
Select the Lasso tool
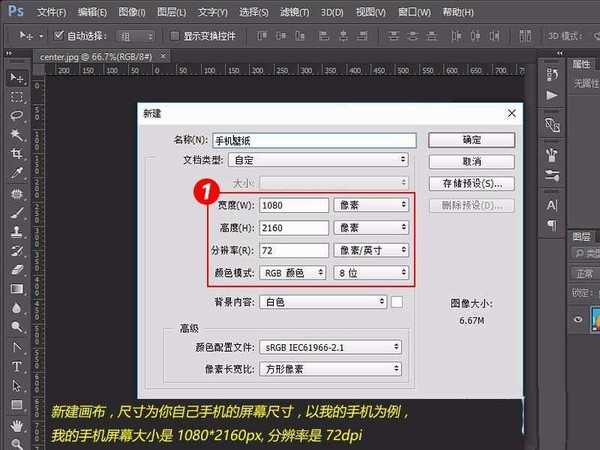pyautogui.click(x=17, y=116)
